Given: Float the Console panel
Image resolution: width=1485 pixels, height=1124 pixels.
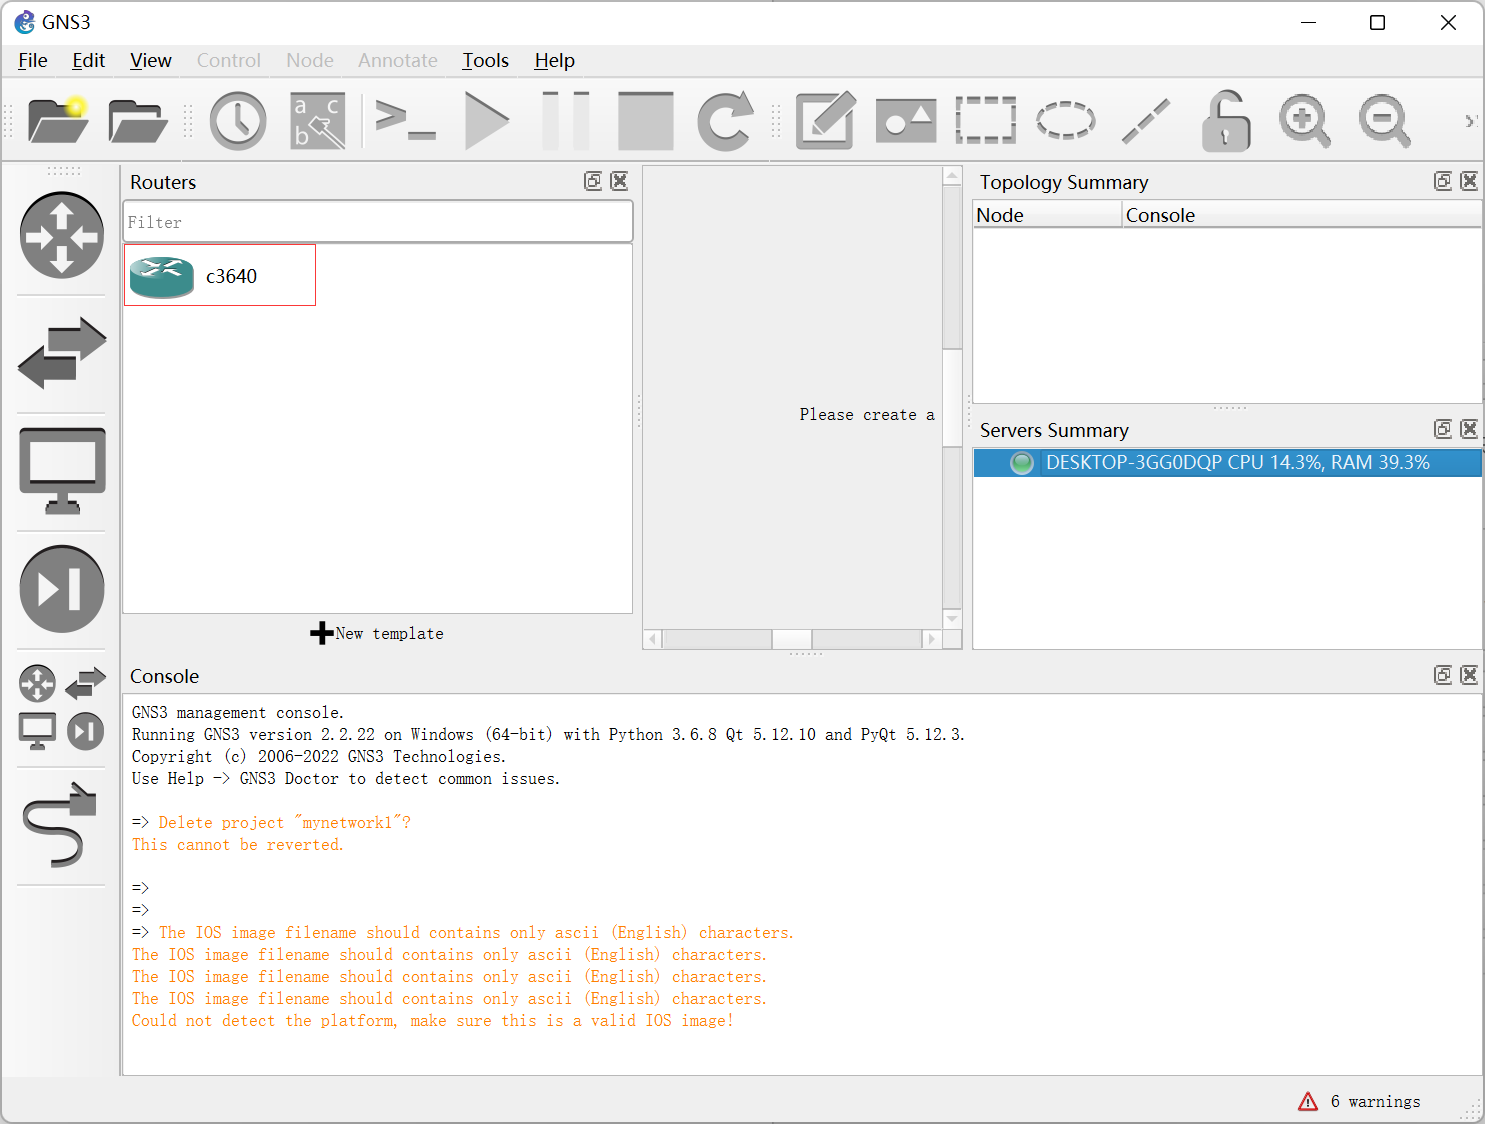Looking at the screenshot, I should coord(1443,675).
